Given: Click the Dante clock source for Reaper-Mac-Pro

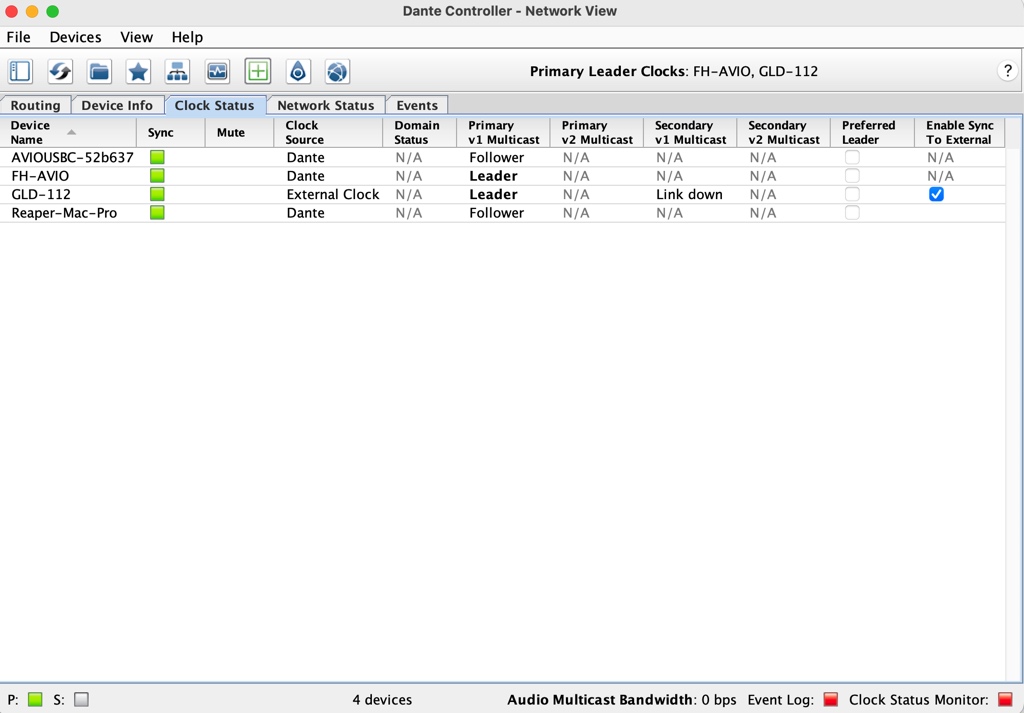Looking at the screenshot, I should point(305,213).
